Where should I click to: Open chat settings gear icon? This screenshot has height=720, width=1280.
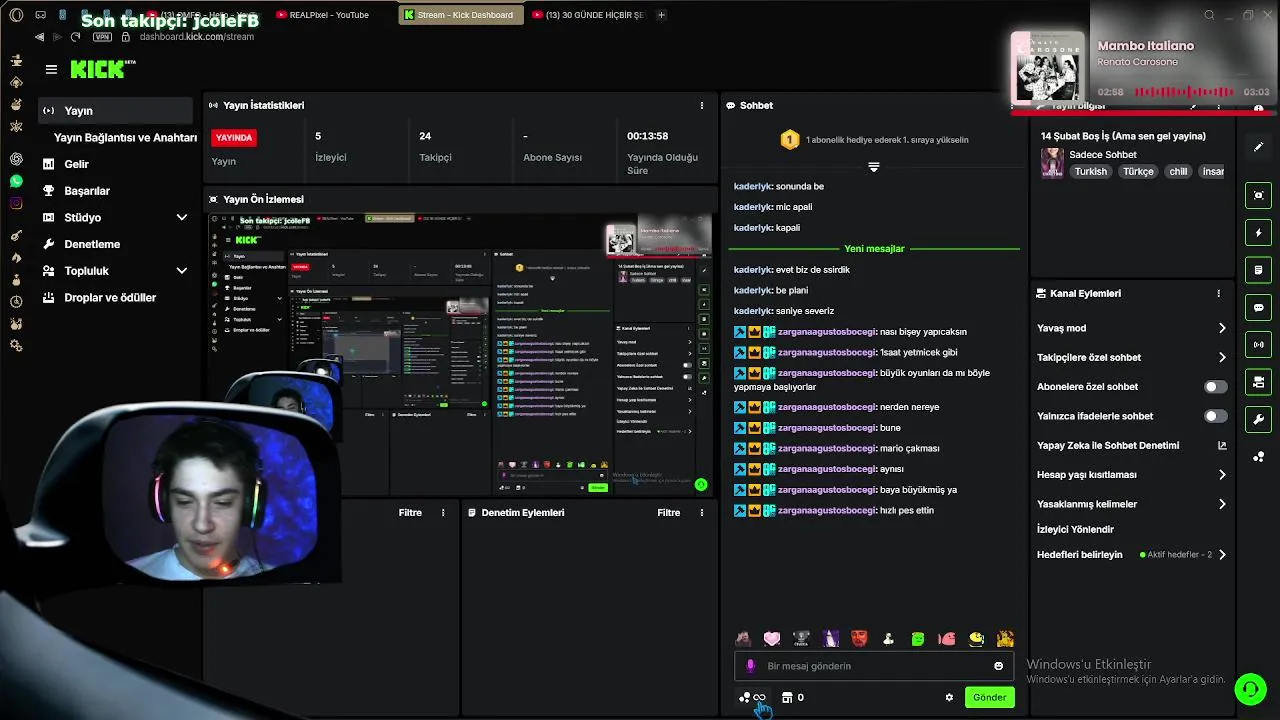click(949, 698)
